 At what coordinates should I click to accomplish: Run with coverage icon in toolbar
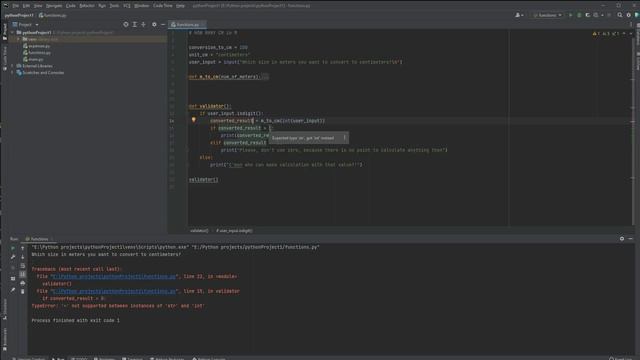(x=588, y=15)
